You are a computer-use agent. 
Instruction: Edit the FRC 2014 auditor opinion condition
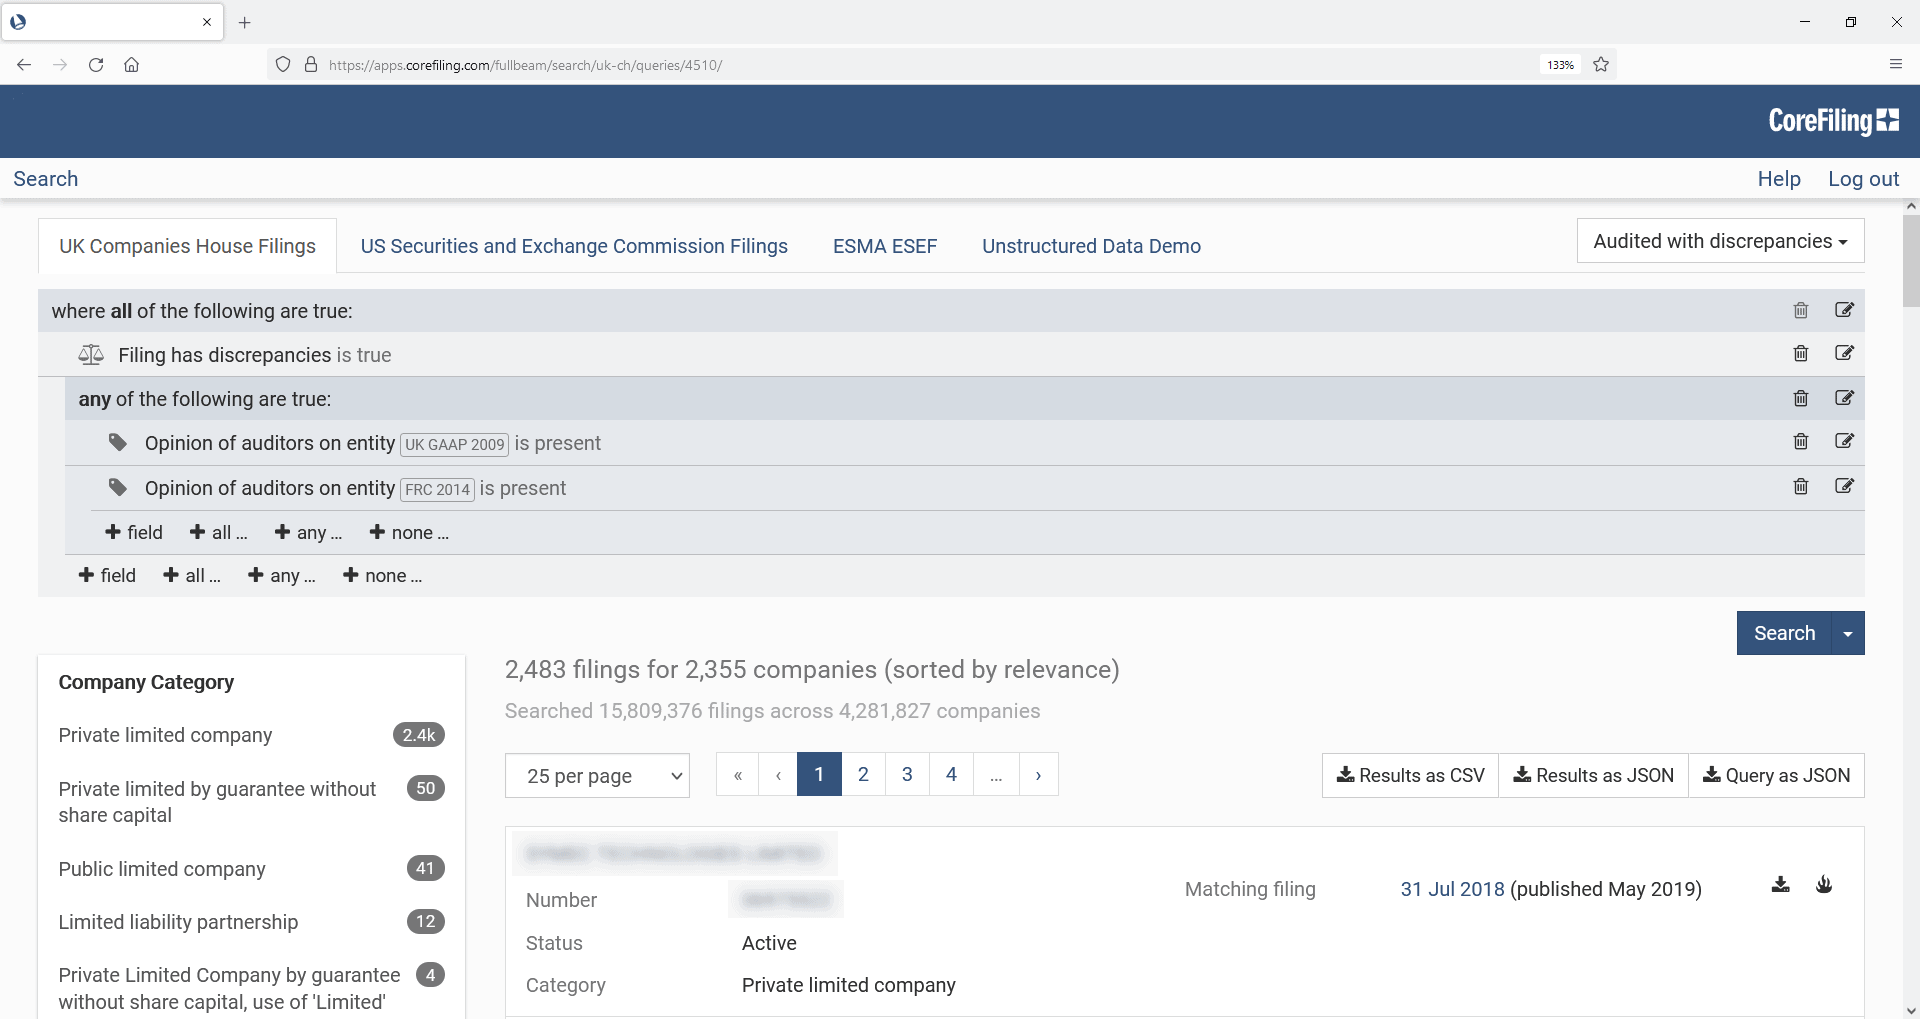pyautogui.click(x=1845, y=486)
